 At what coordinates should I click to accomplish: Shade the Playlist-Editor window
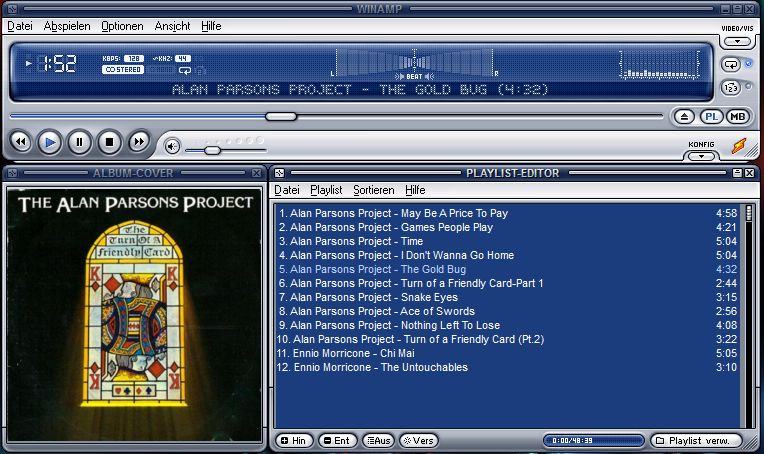pyautogui.click(x=737, y=173)
